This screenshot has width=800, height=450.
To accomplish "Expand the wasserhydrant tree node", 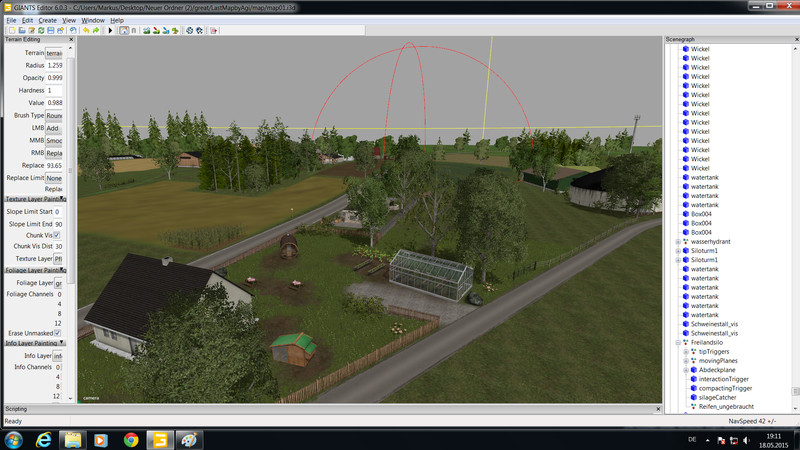I will [x=678, y=241].
